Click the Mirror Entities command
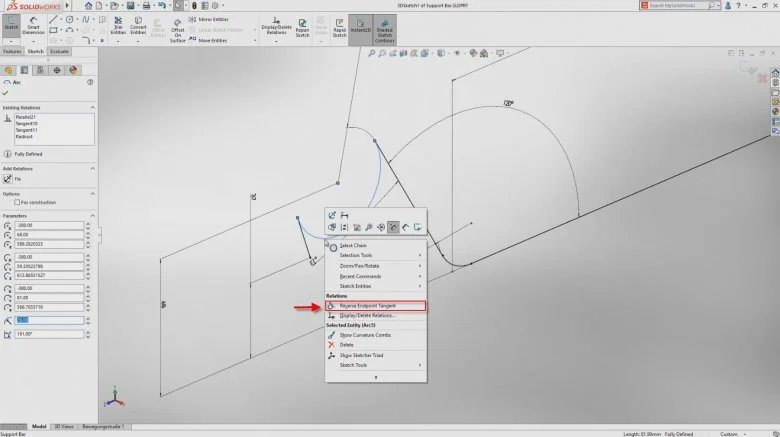Screen dimensions: 780x437 208,19
